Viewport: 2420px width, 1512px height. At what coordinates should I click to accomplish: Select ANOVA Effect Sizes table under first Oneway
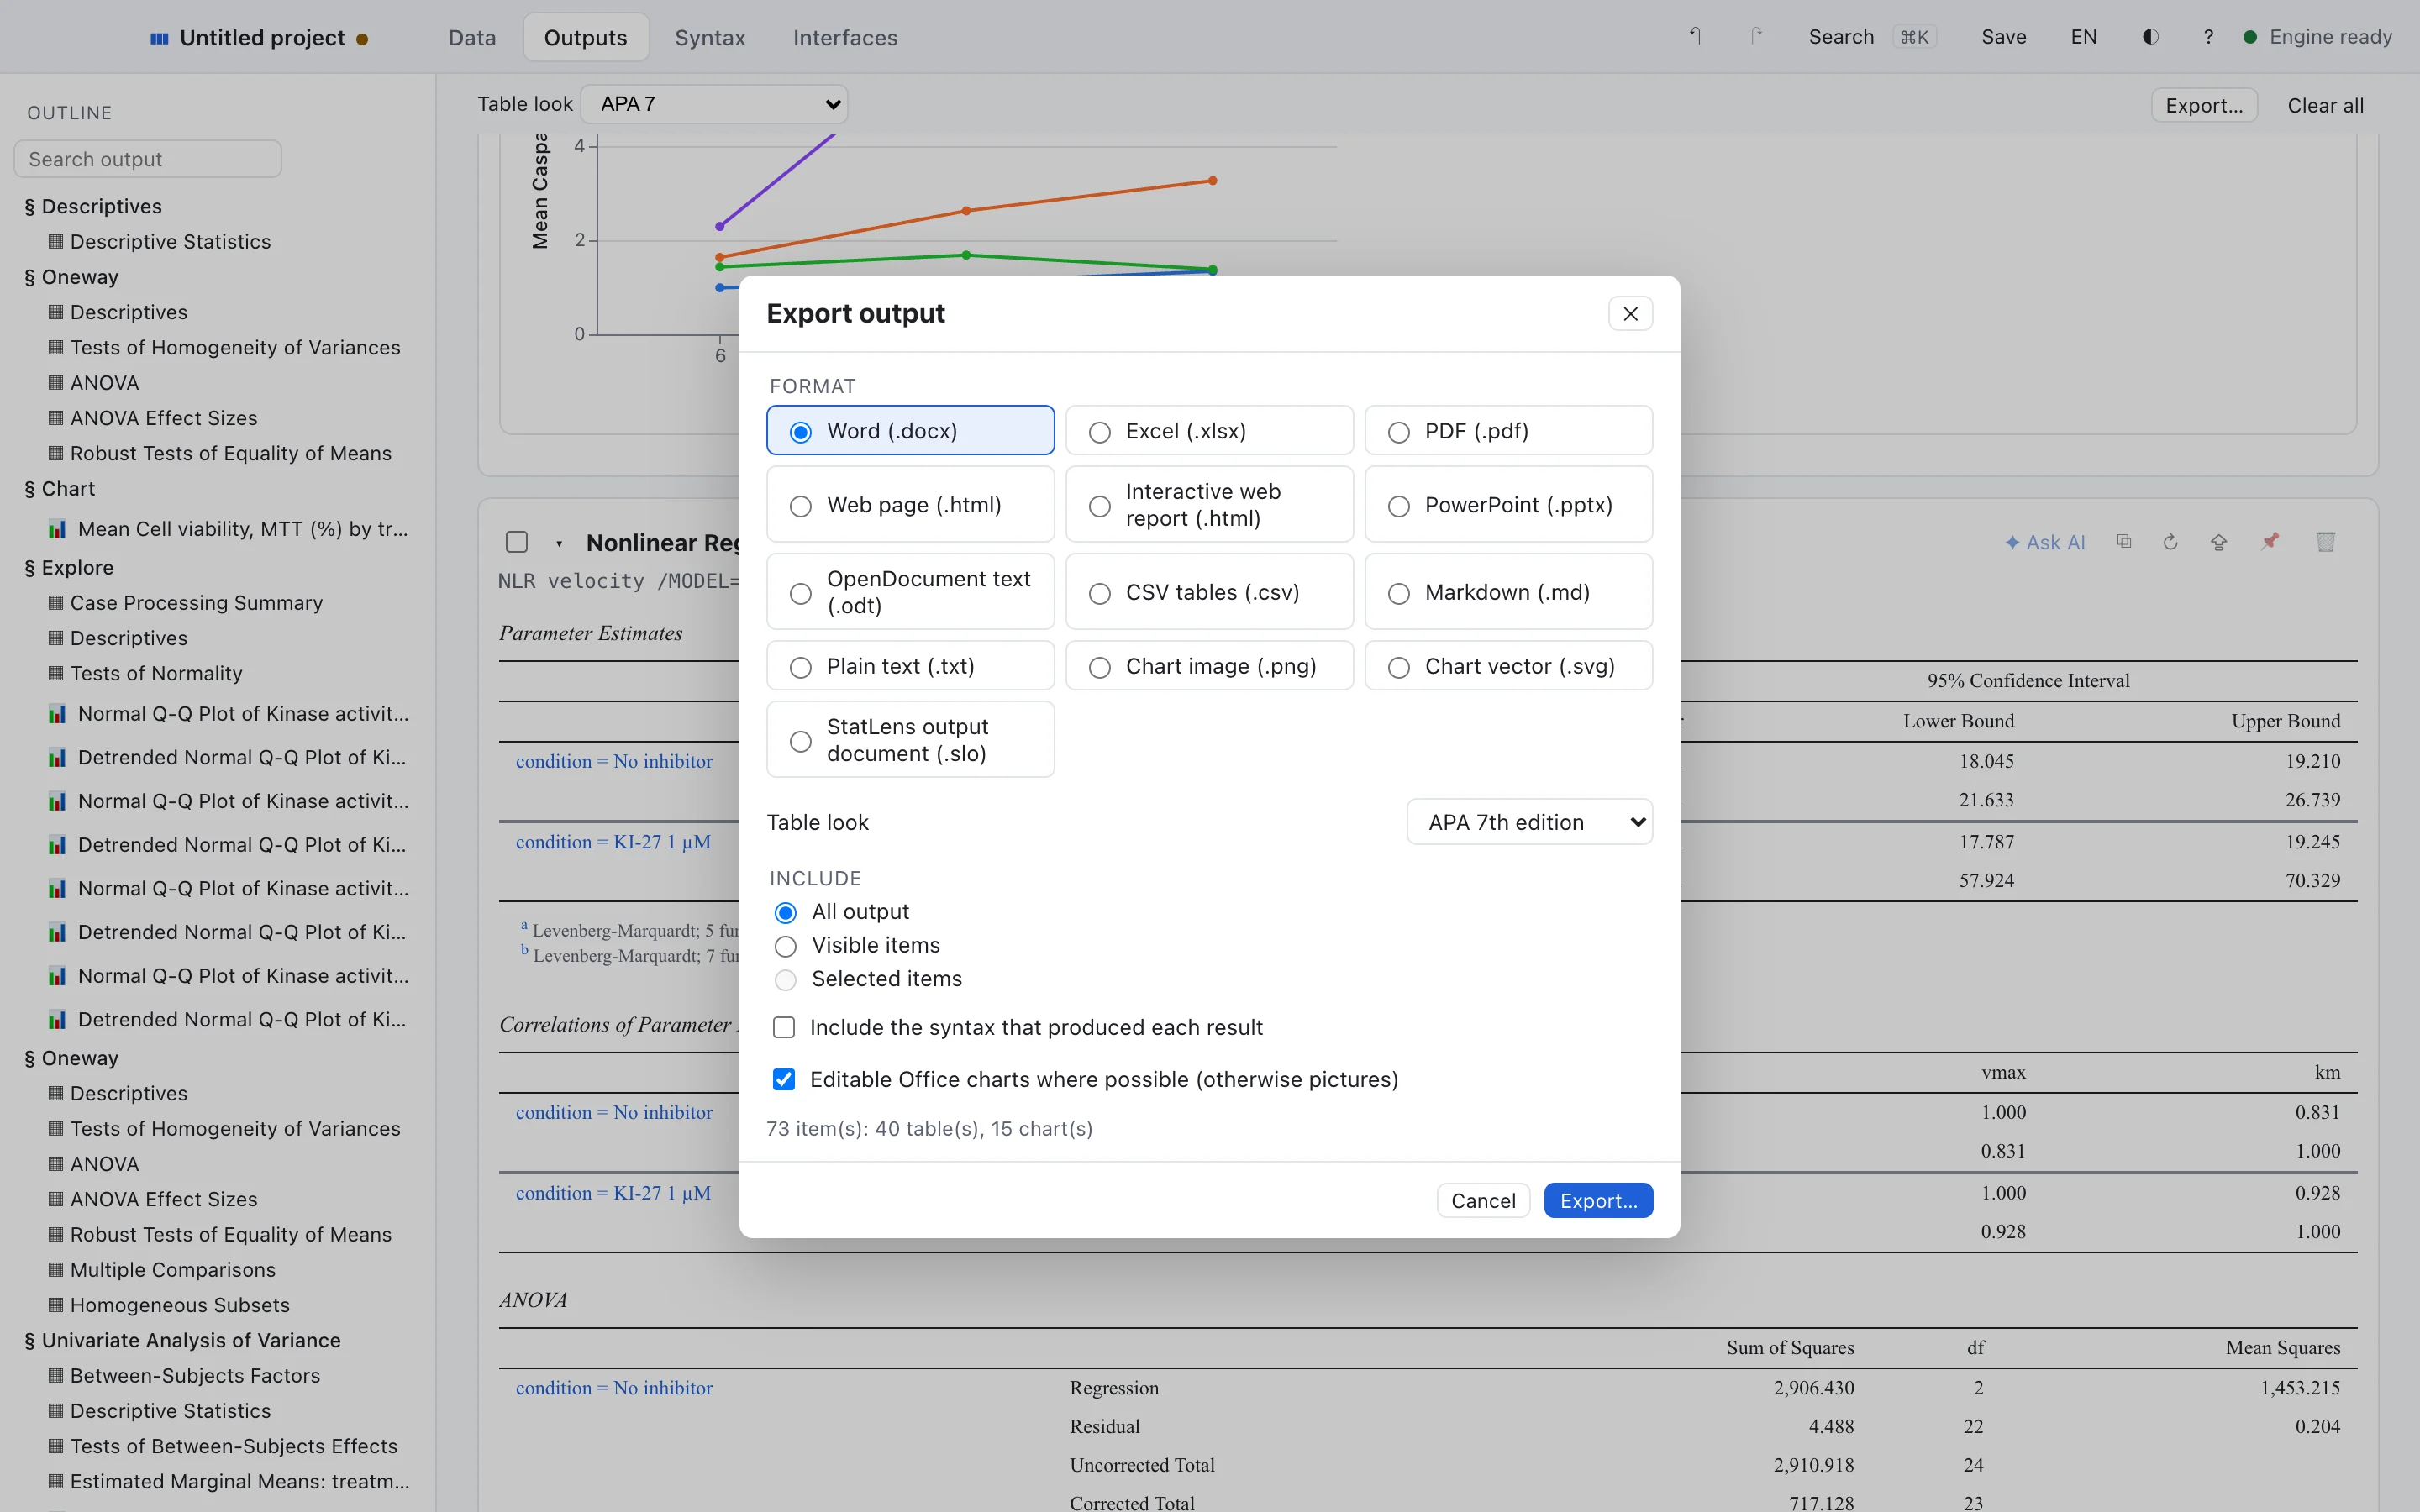coord(154,418)
